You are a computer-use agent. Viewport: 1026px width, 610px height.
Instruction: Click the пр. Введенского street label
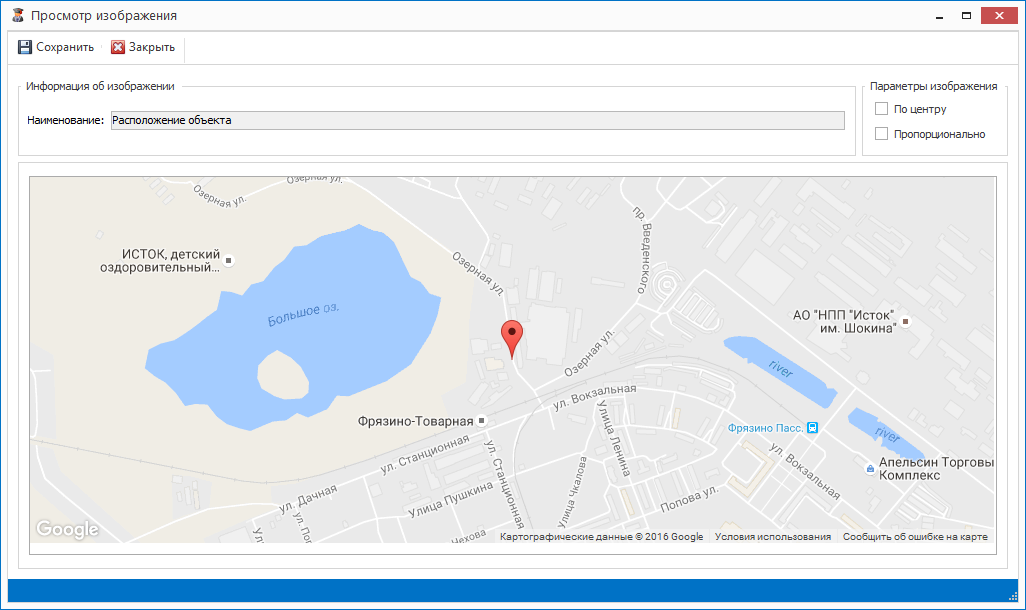(x=643, y=250)
